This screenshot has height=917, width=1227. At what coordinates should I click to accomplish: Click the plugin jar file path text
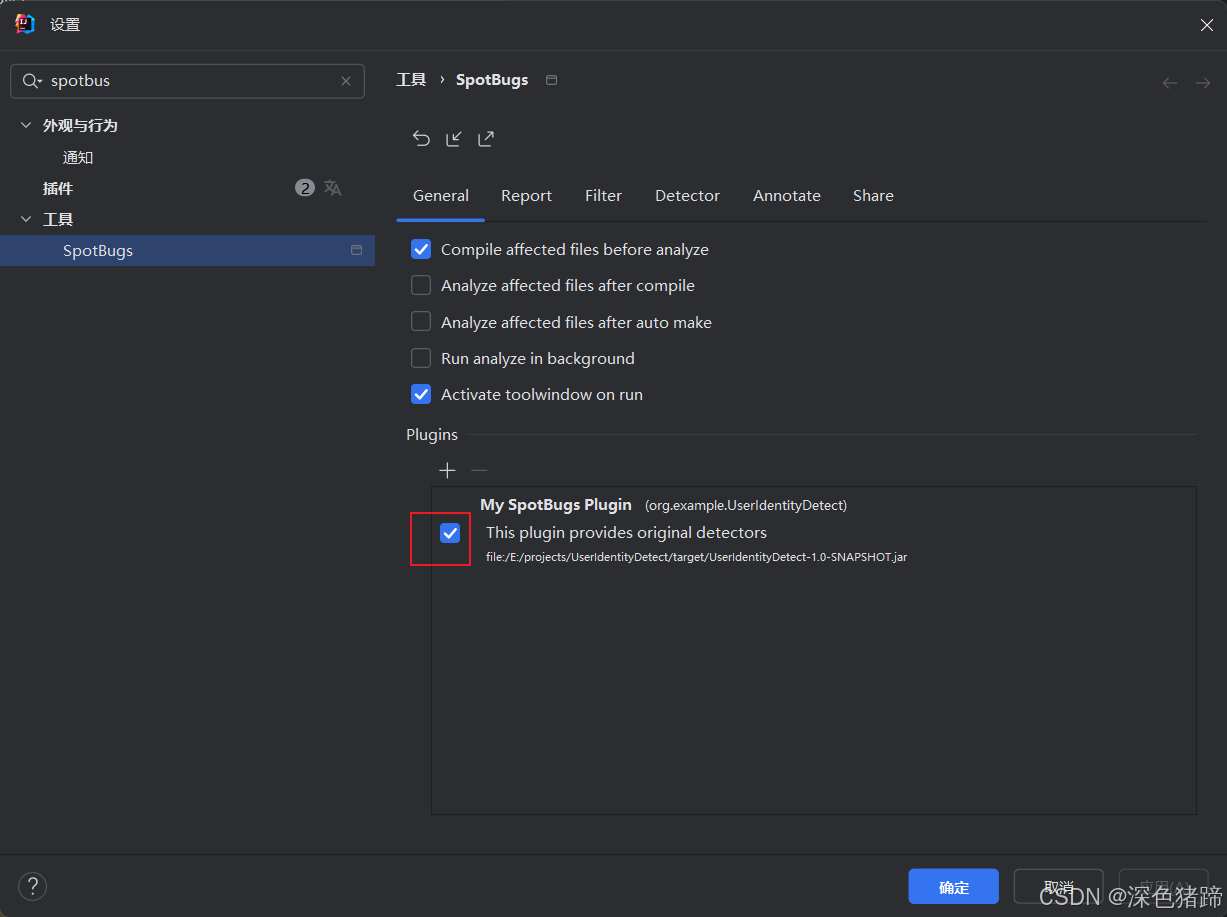coord(696,557)
